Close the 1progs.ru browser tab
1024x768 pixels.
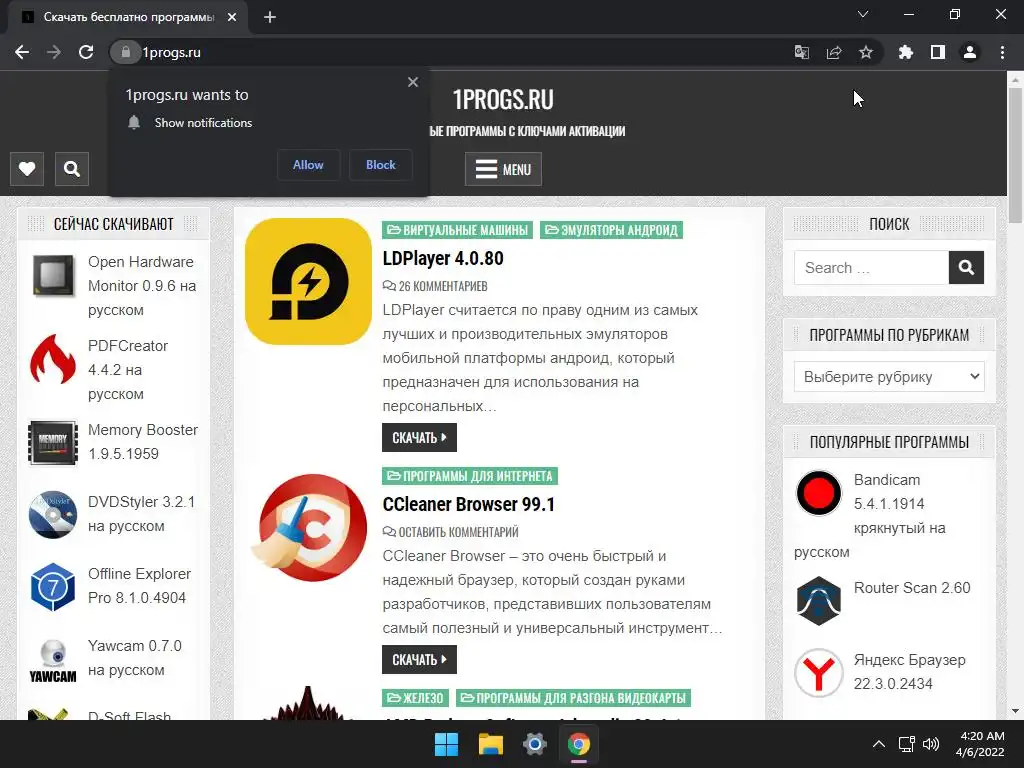pos(232,17)
